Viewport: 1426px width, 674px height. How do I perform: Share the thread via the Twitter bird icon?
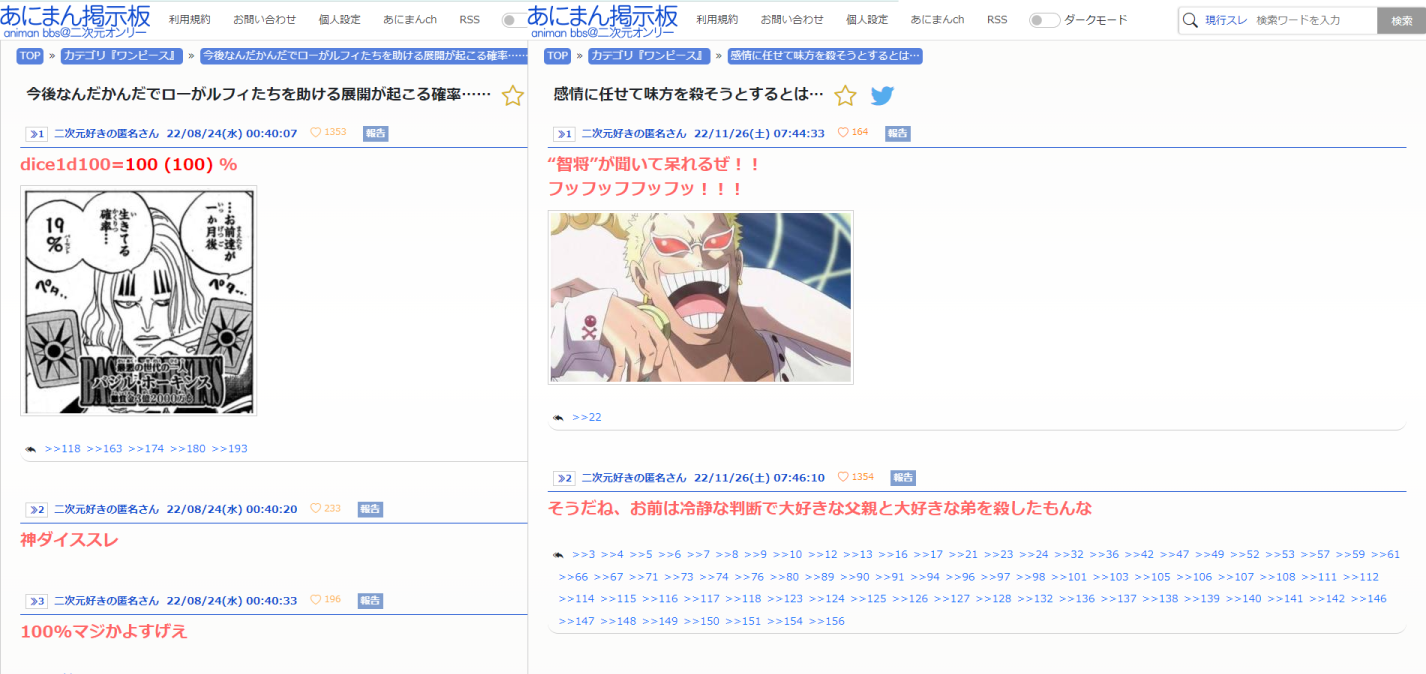[x=882, y=96]
